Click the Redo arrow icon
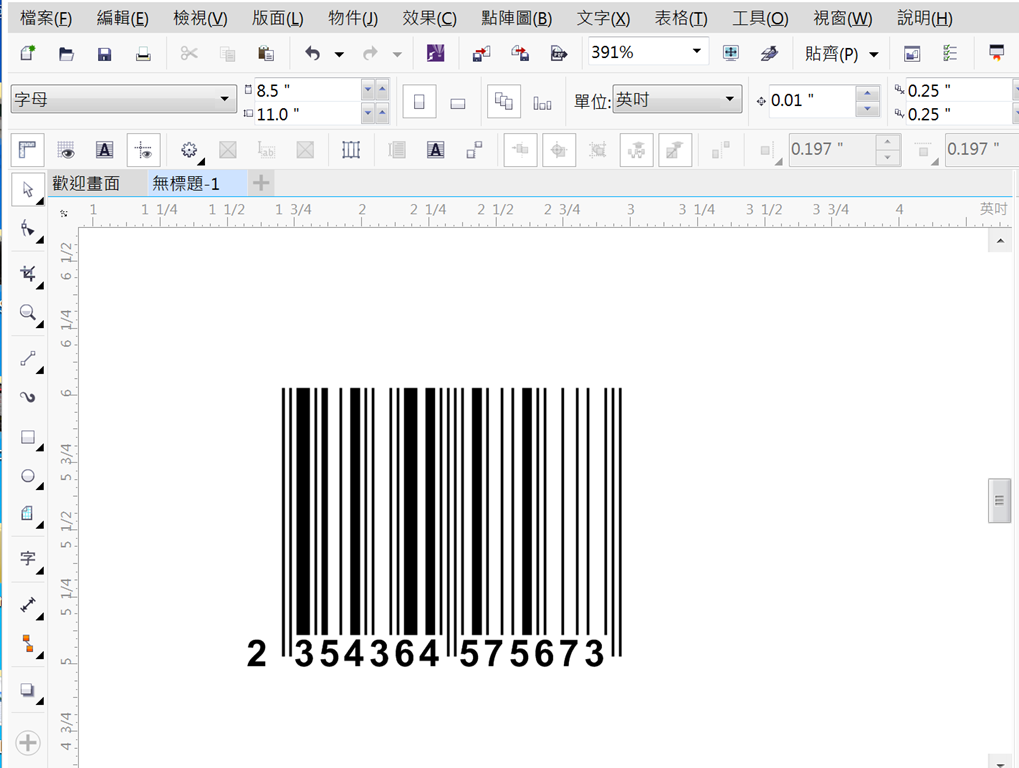 click(370, 53)
